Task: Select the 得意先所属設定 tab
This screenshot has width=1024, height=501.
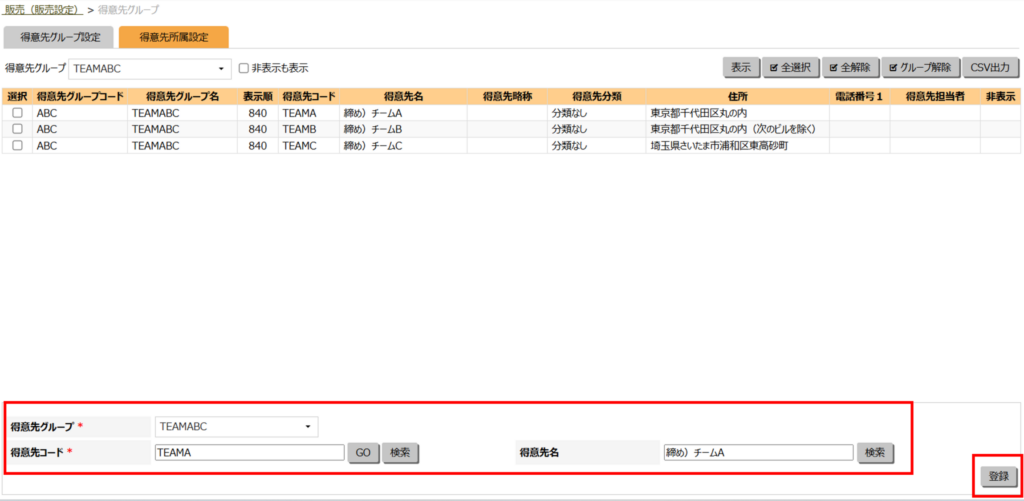Action: coord(173,38)
